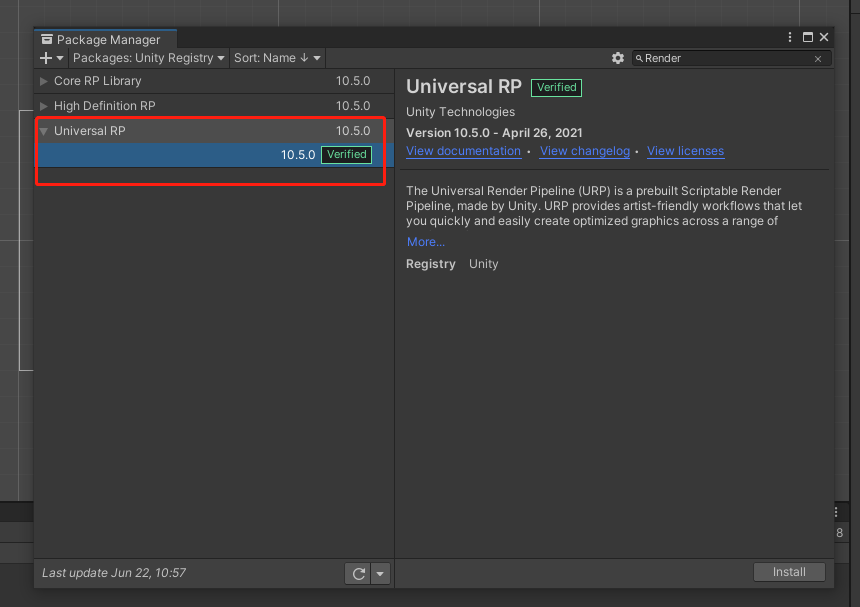860x607 pixels.
Task: Open the Packages: Unity Registry dropdown
Action: [x=147, y=58]
